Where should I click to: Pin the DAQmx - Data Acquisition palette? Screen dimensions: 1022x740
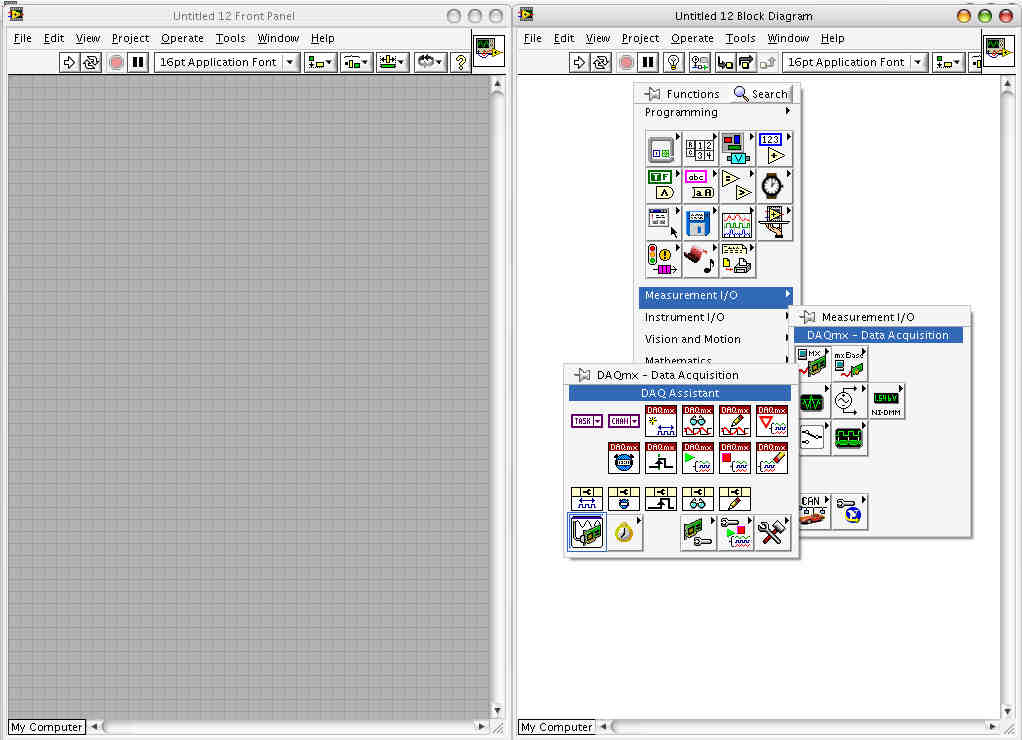583,375
